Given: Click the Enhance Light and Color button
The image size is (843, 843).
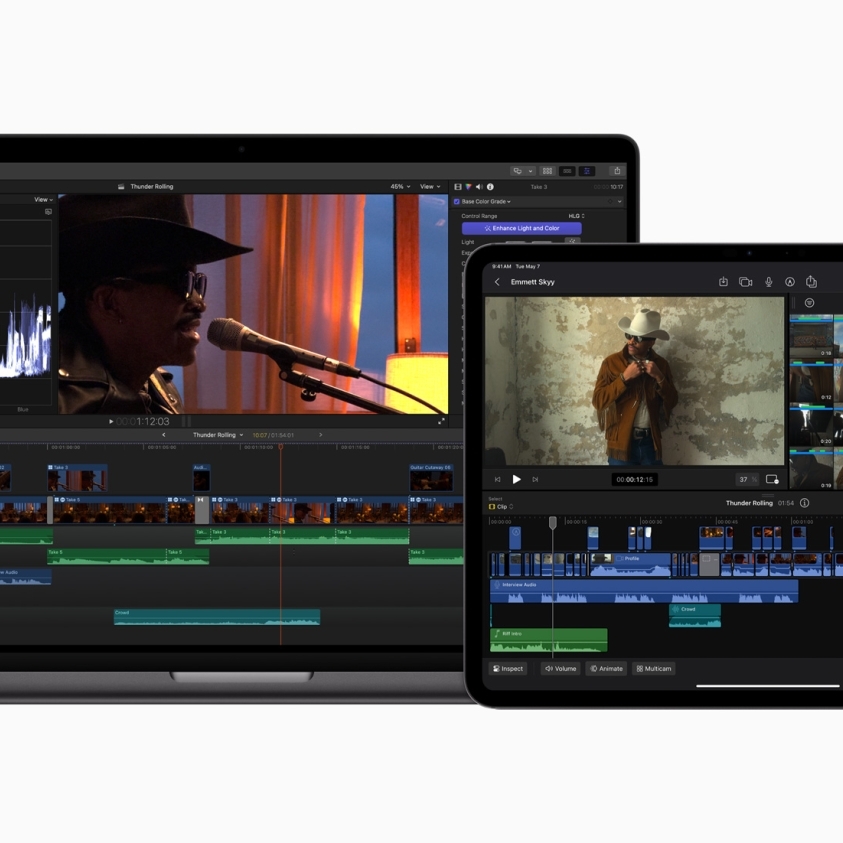Looking at the screenshot, I should point(521,228).
